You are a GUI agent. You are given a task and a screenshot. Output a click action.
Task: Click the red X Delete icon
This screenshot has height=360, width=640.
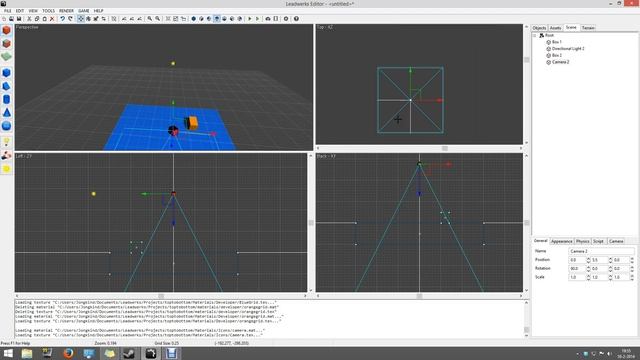click(52, 19)
